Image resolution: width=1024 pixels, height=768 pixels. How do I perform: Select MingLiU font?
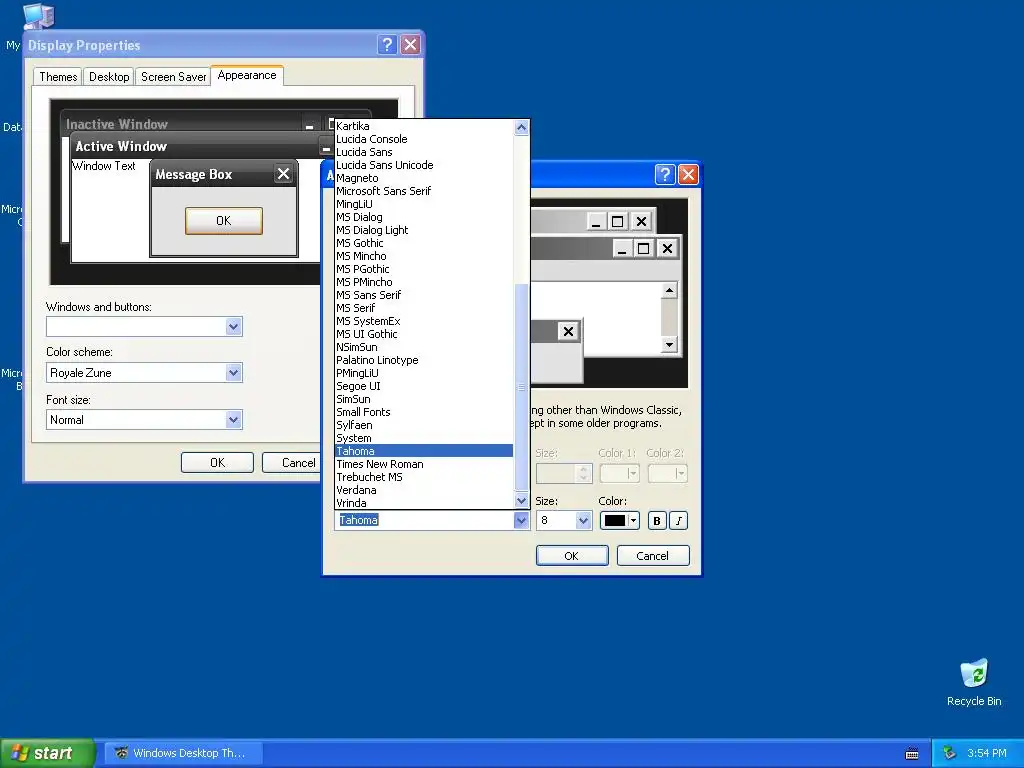424,204
